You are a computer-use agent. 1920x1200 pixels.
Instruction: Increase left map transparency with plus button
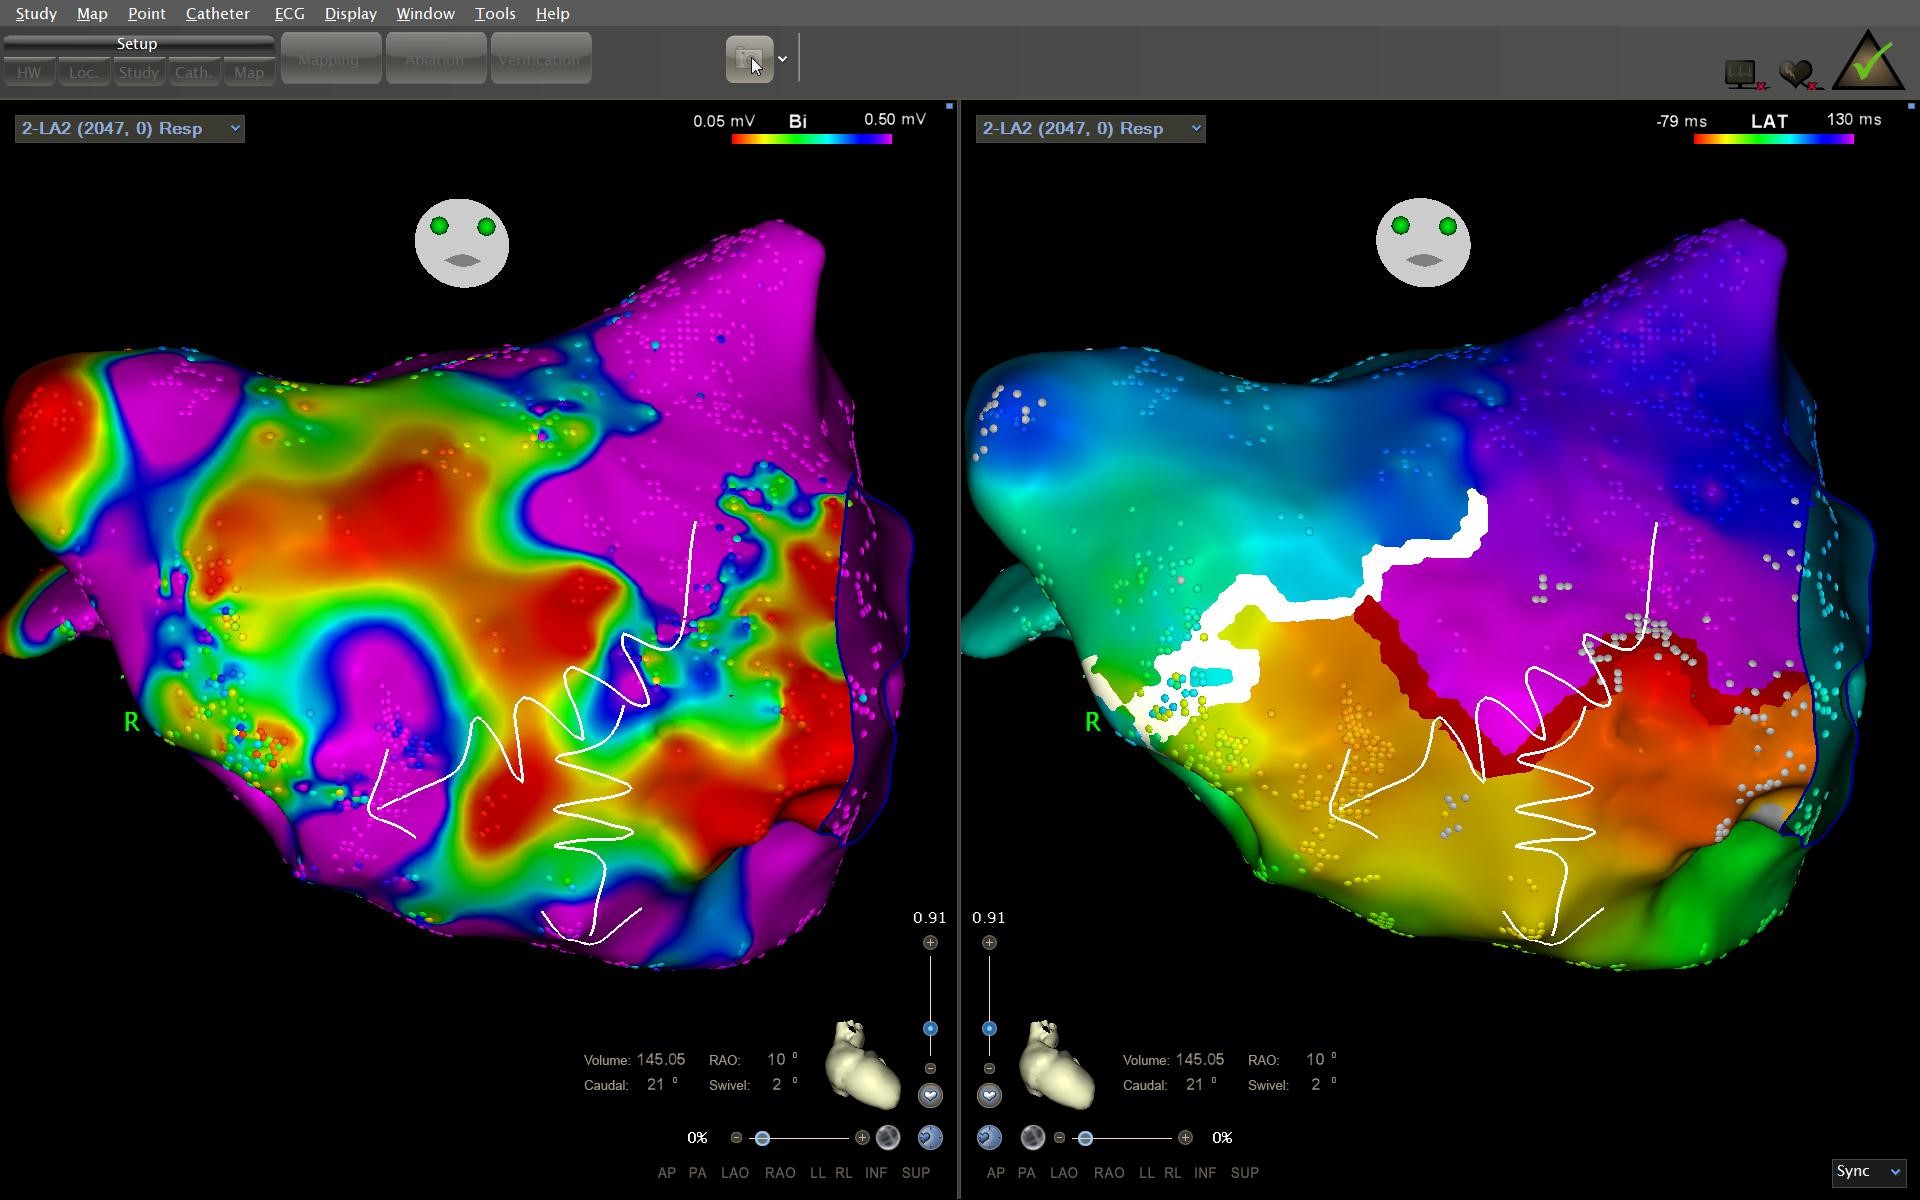(x=862, y=1138)
